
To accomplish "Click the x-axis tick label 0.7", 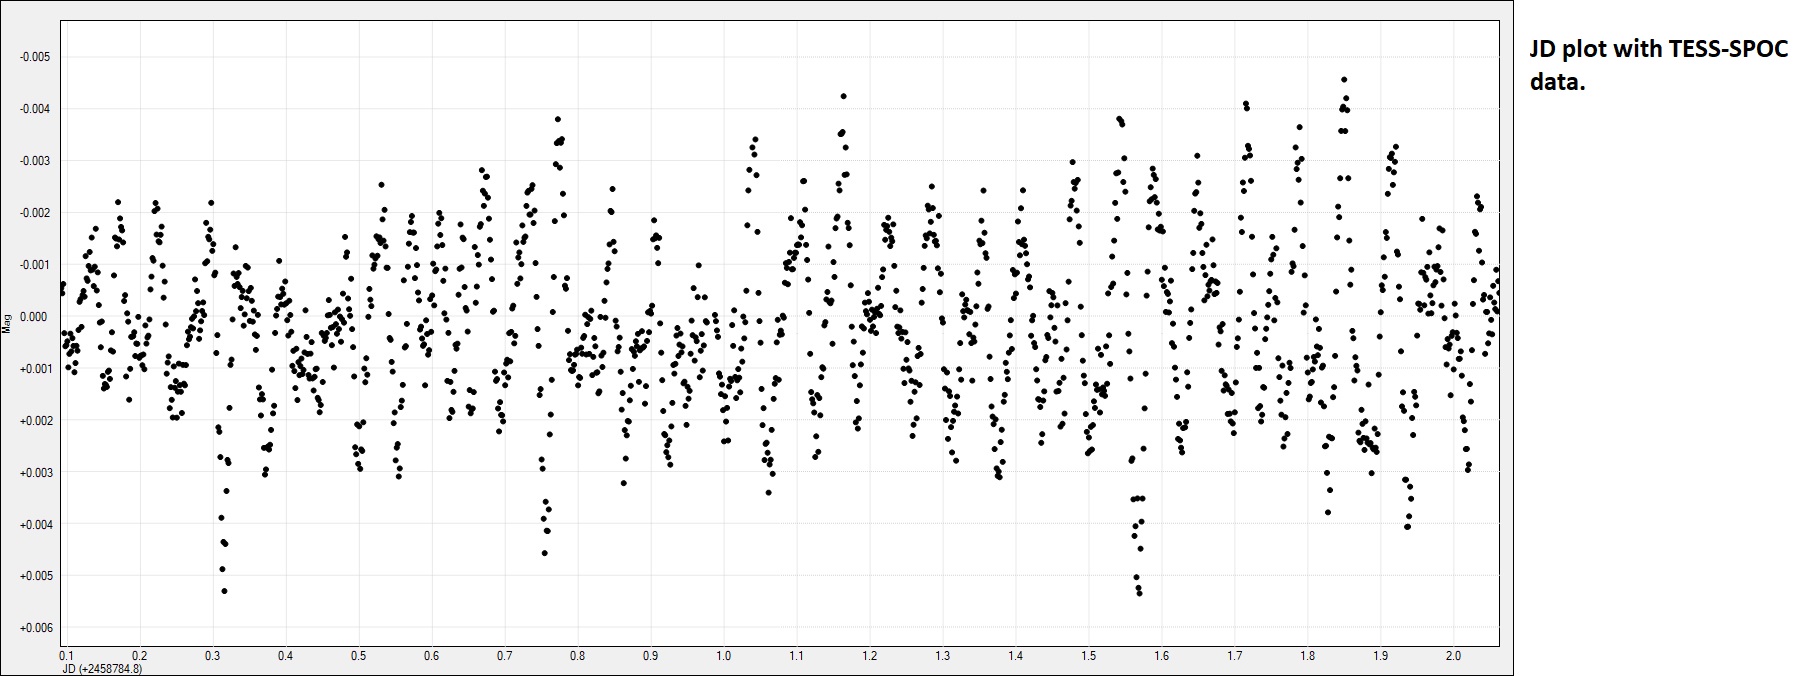I will click(505, 656).
